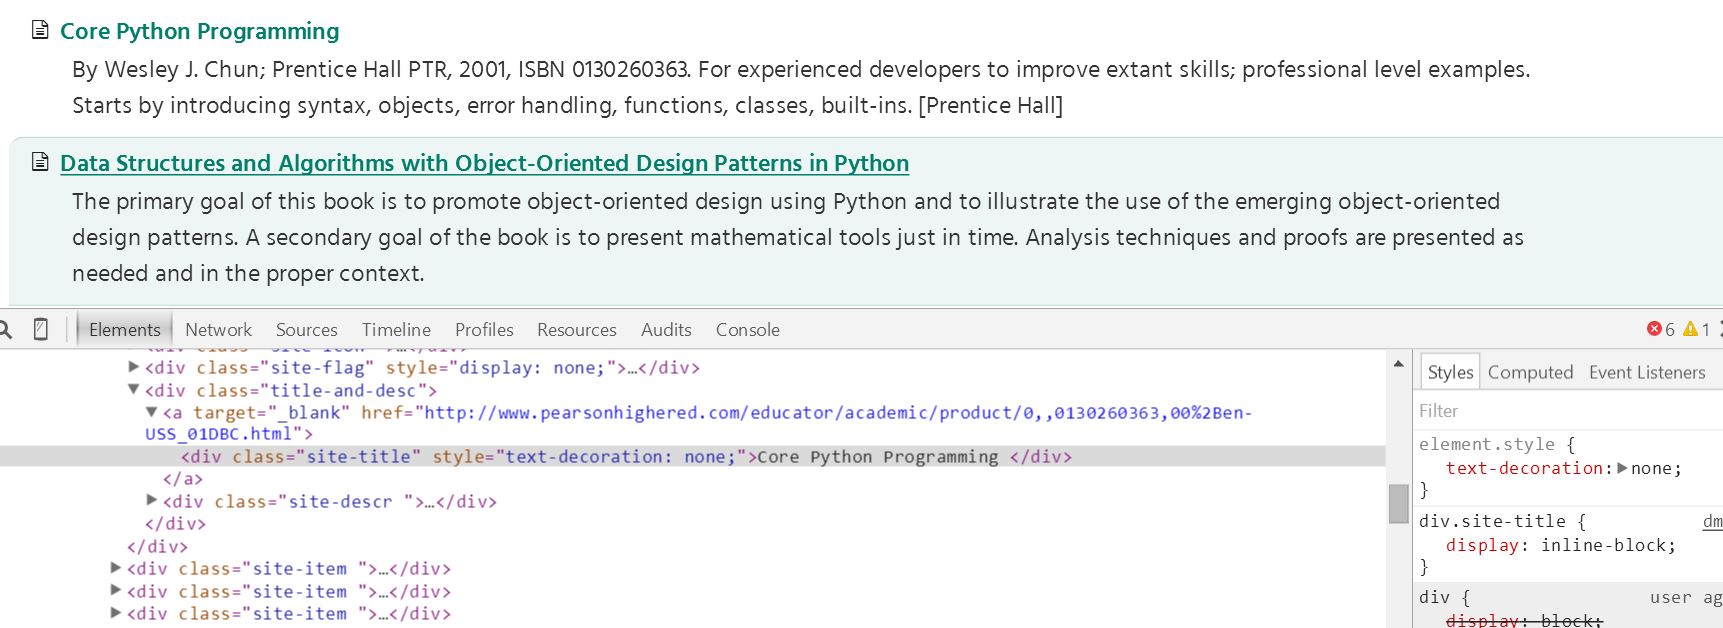Select the Computed sidebar tab
The width and height of the screenshot is (1723, 628).
point(1530,372)
